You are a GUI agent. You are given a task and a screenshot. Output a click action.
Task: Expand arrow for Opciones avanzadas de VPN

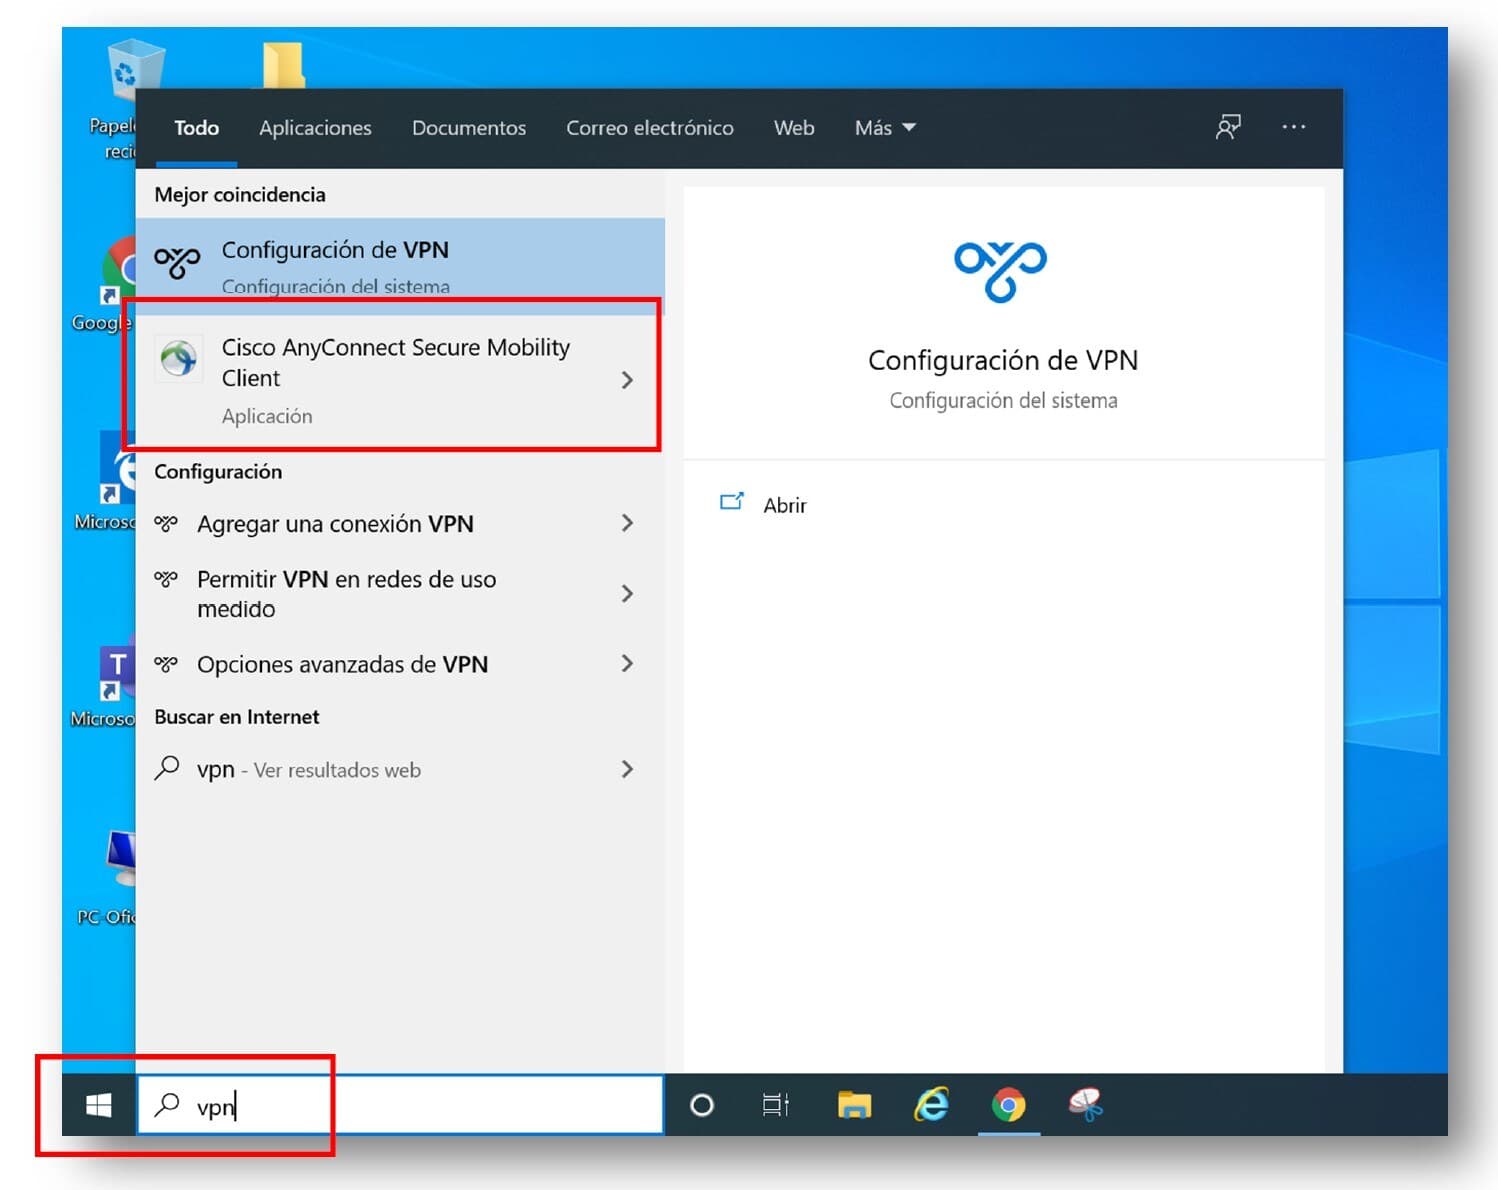627,664
